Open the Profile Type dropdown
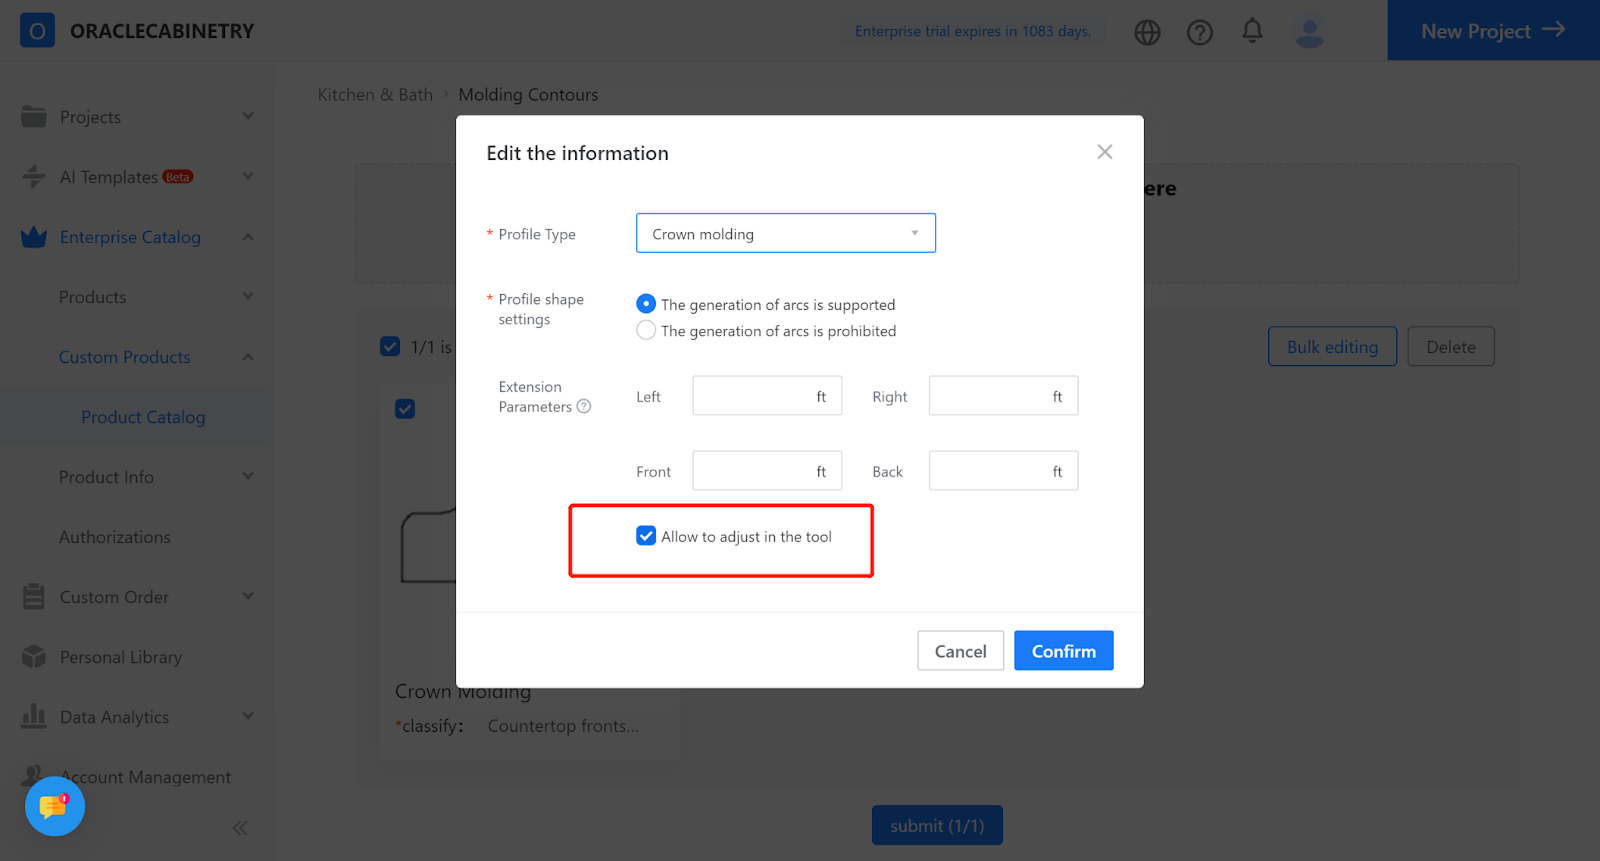The image size is (1600, 861). click(x=785, y=233)
